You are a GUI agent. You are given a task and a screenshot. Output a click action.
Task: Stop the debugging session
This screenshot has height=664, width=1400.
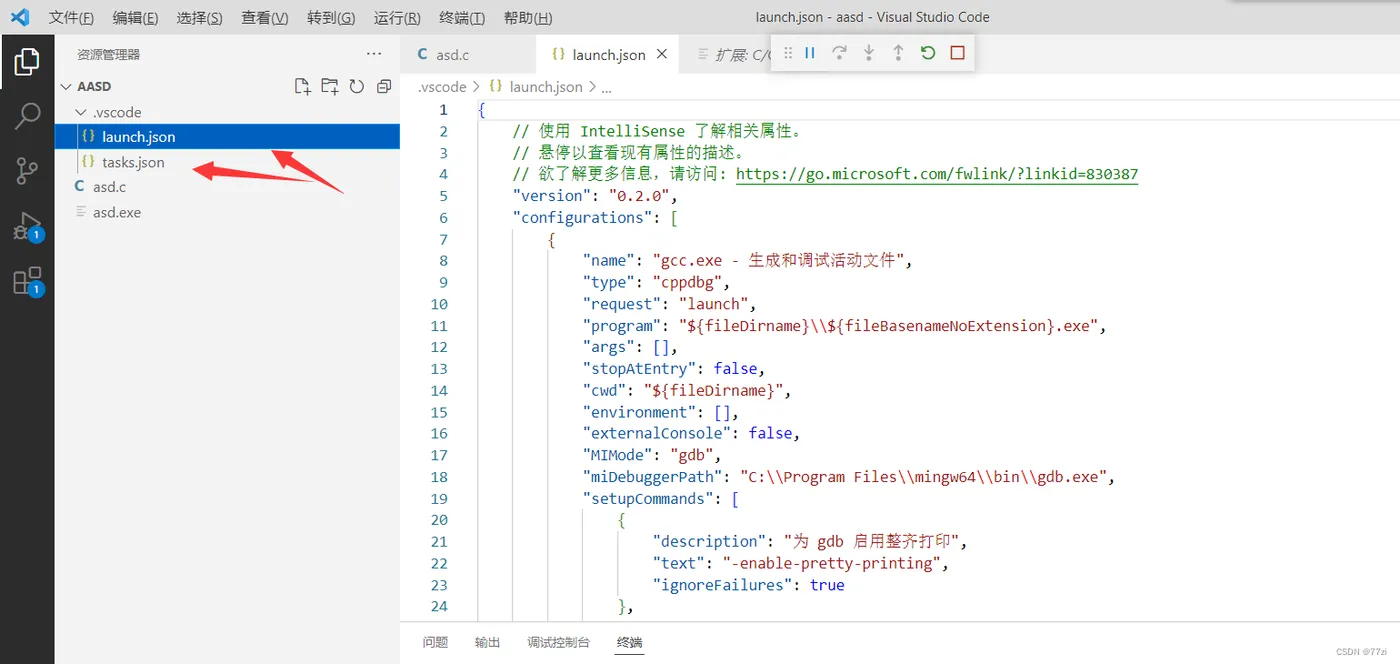pyautogui.click(x=957, y=53)
